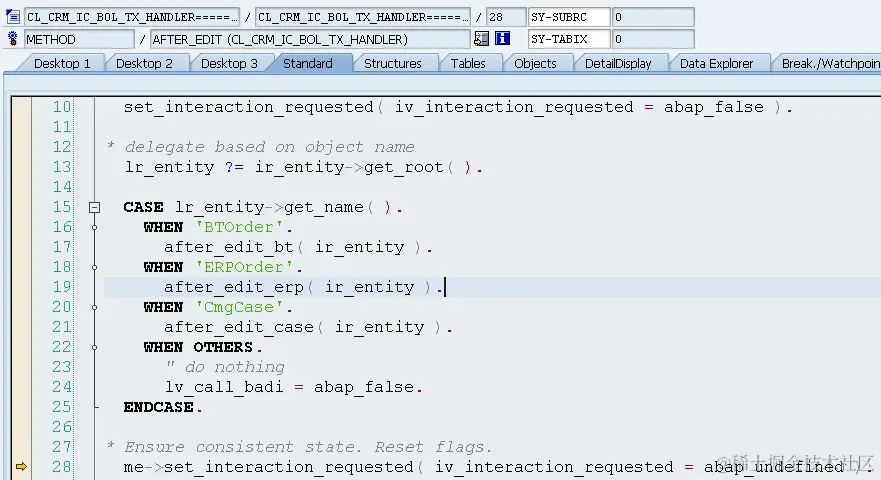Image resolution: width=881 pixels, height=480 pixels.
Task: Click the 'CmgCase' string literal
Action: 239,307
